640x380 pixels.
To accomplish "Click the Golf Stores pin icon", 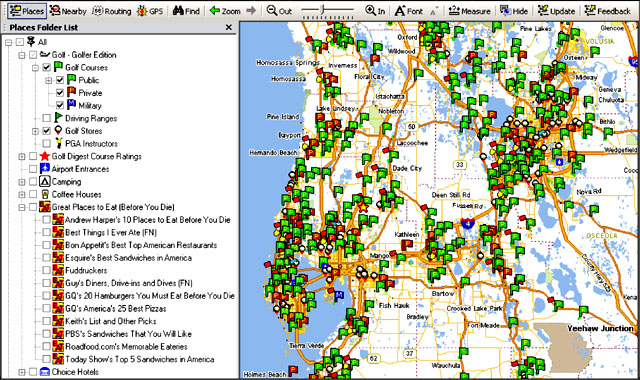I will pos(58,130).
